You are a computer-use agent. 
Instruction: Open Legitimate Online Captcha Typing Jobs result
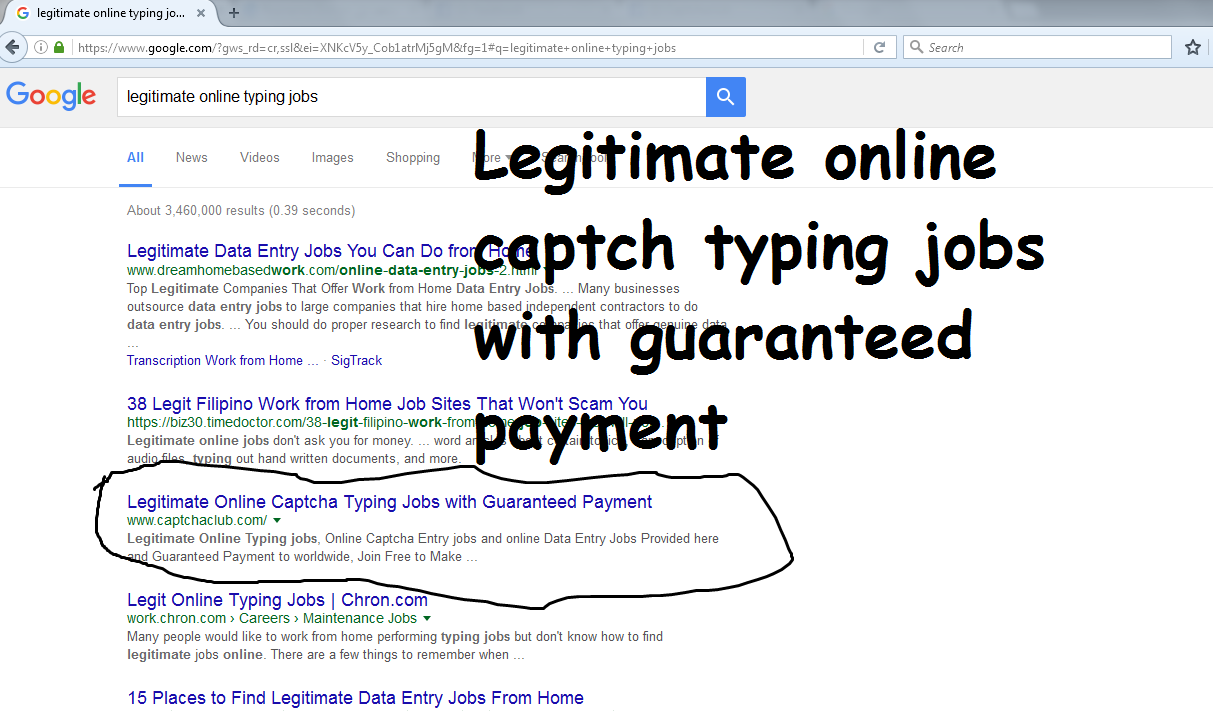click(x=389, y=502)
